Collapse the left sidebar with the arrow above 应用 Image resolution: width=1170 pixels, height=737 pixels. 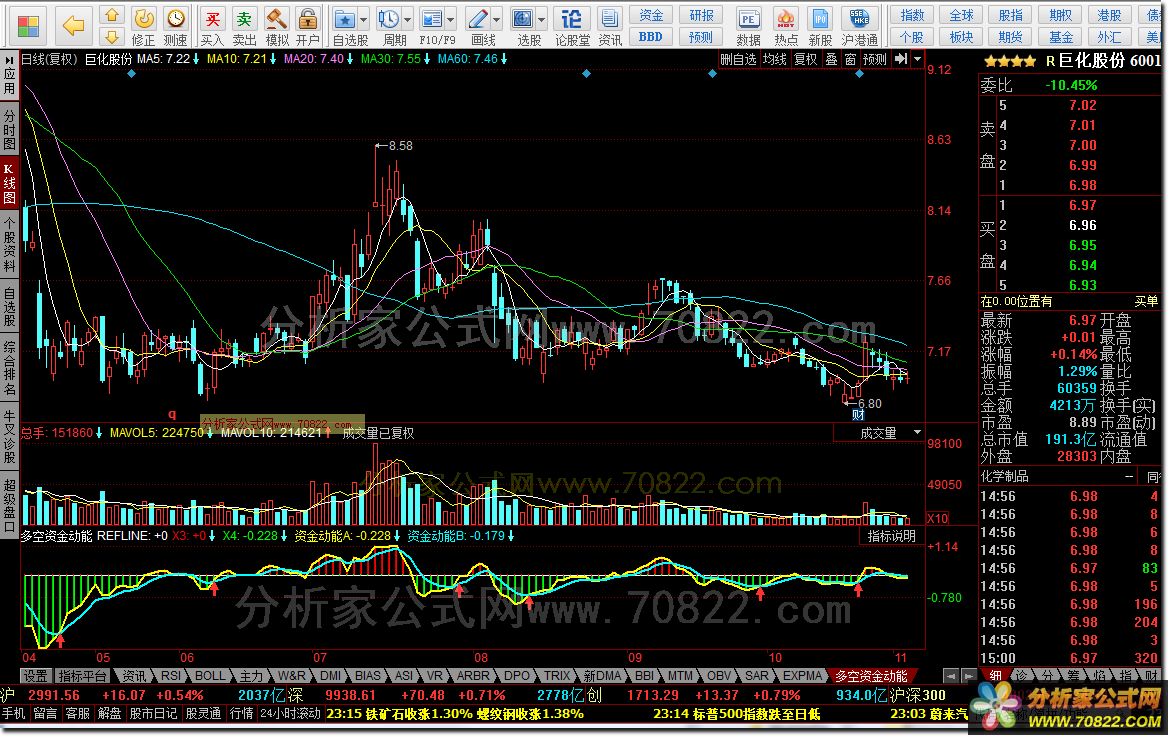click(9, 58)
